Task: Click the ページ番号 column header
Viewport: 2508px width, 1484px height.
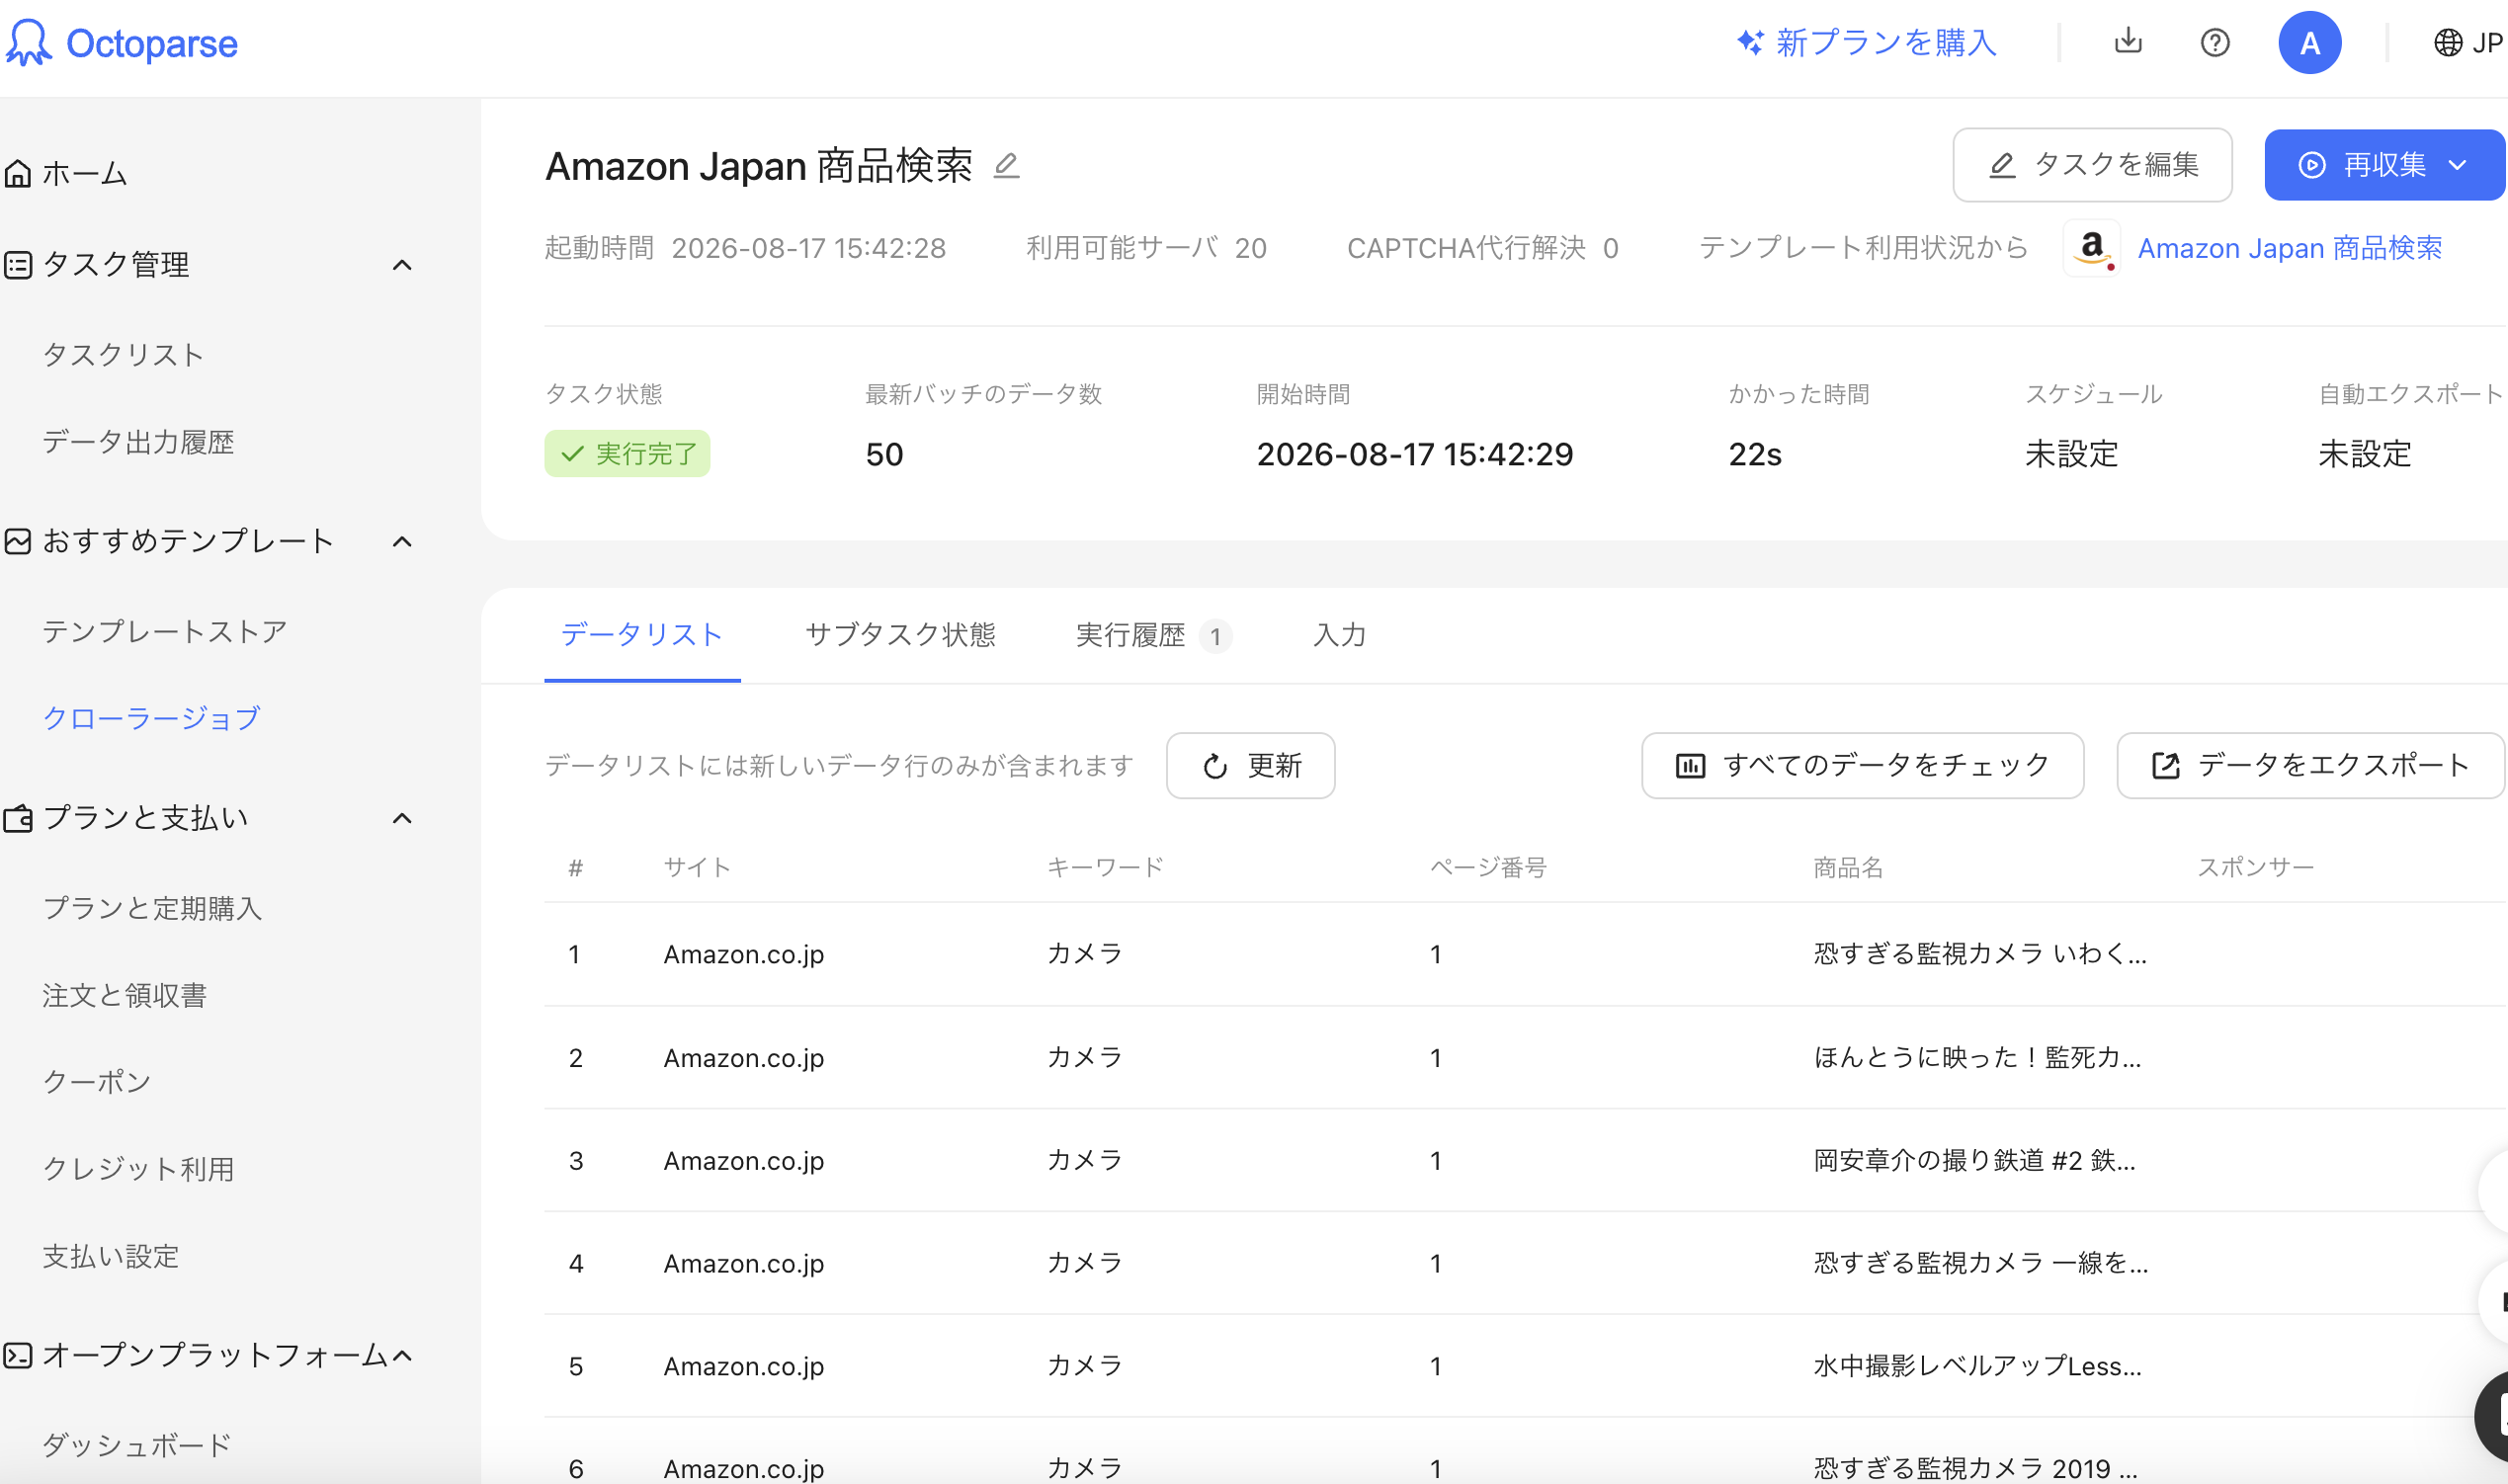Action: (1488, 867)
